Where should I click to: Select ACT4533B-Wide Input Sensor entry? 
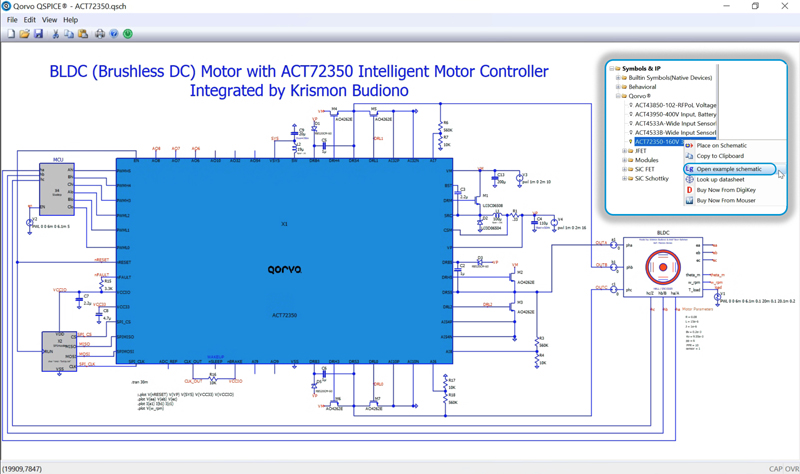[676, 133]
